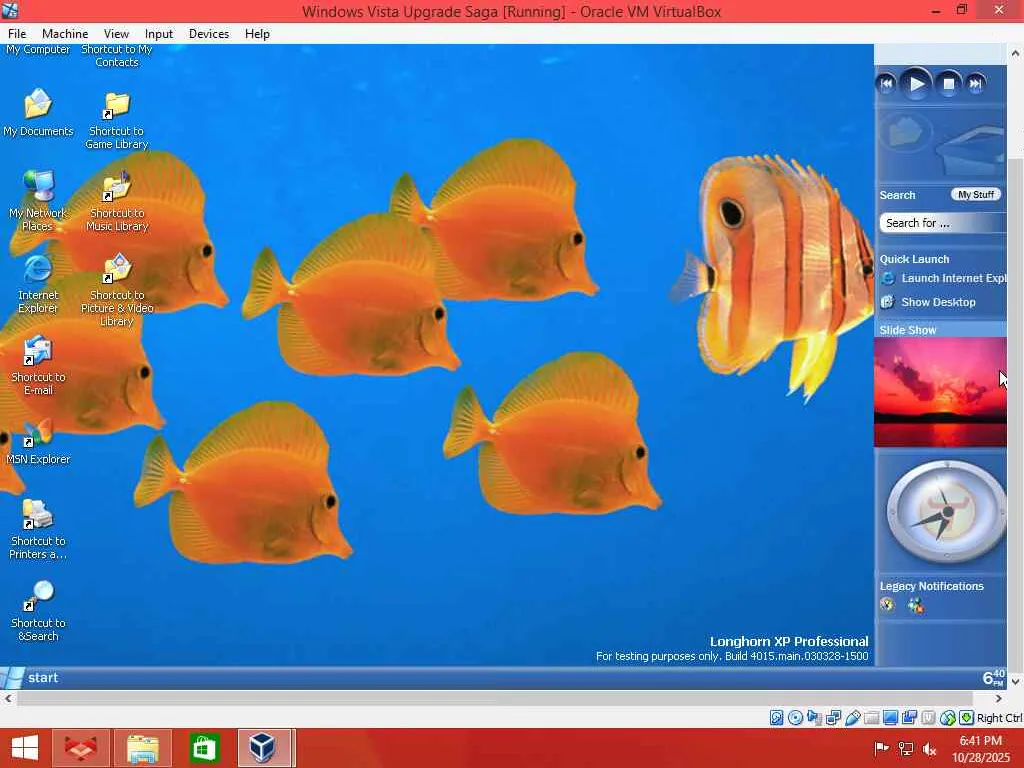Open File Explorer on host taskbar

click(x=143, y=748)
